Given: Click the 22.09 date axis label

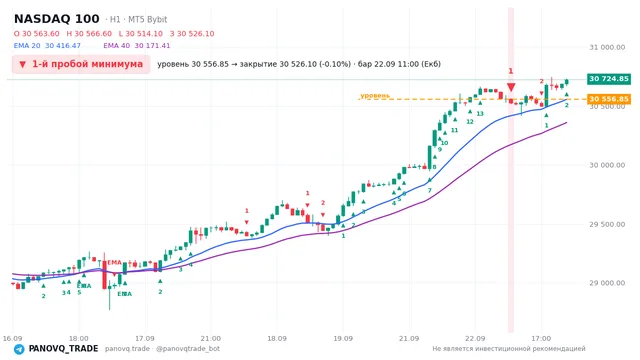Looking at the screenshot, I should (x=475, y=339).
